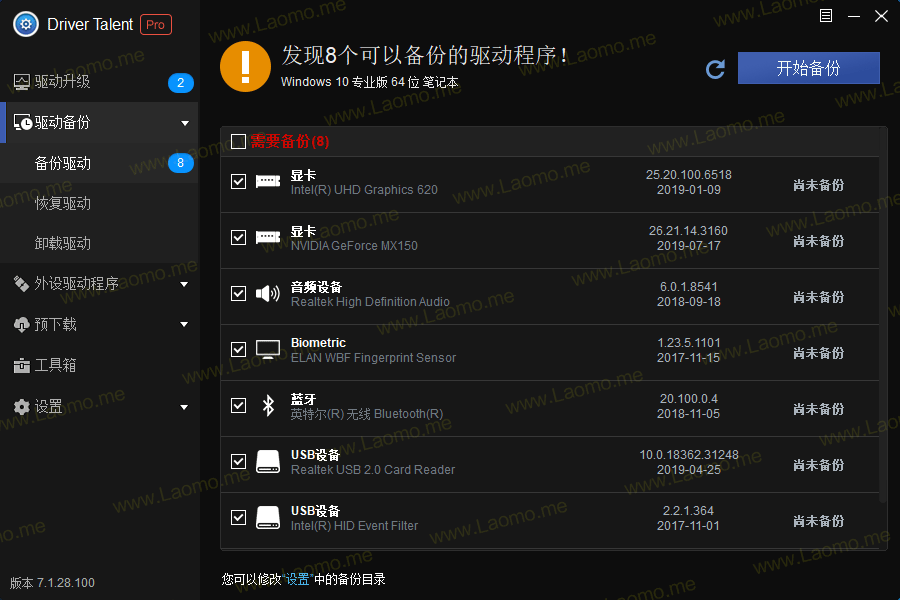900x600 pixels.
Task: Expand the 外设驱动程序 dropdown arrow
Action: [x=184, y=284]
